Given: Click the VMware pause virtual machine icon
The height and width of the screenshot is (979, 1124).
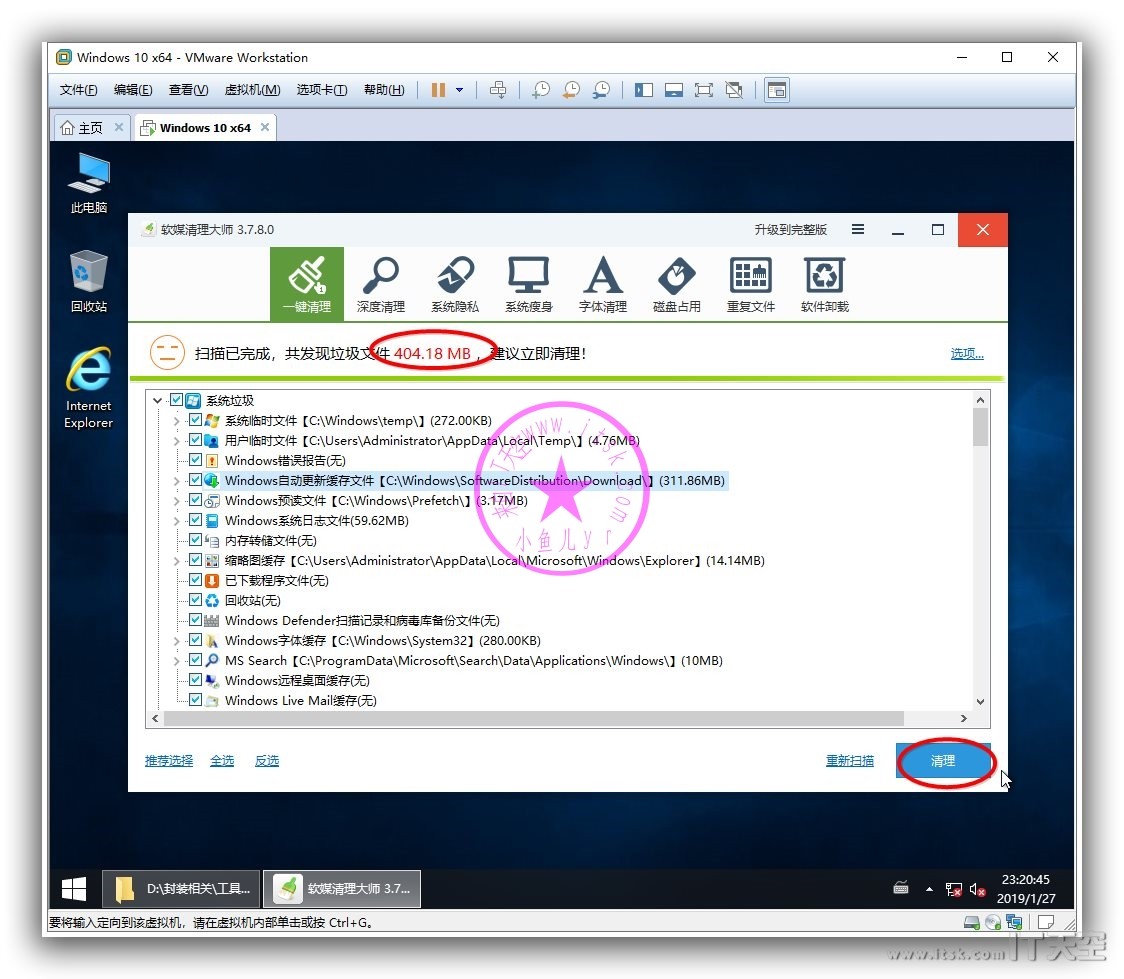Looking at the screenshot, I should pos(438,90).
